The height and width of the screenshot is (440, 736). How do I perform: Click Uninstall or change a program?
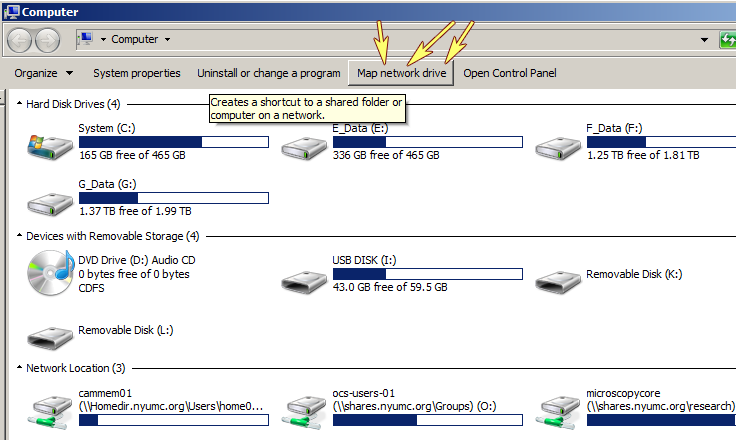[268, 73]
